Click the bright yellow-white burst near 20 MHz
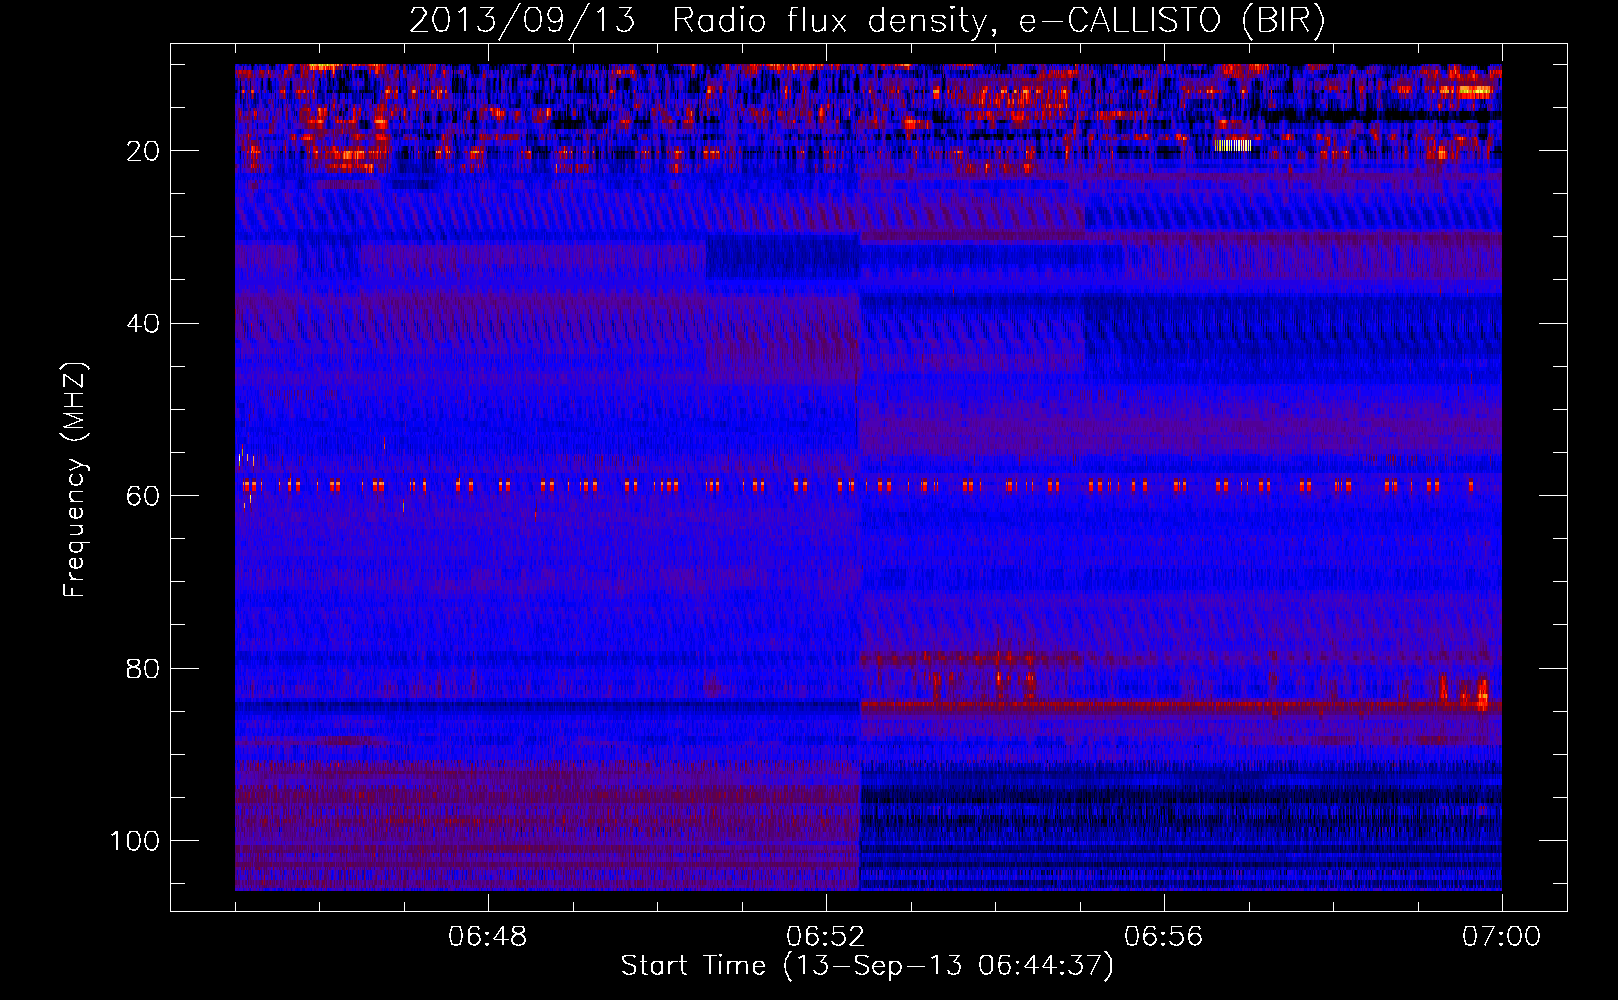The height and width of the screenshot is (1000, 1618). [1233, 145]
